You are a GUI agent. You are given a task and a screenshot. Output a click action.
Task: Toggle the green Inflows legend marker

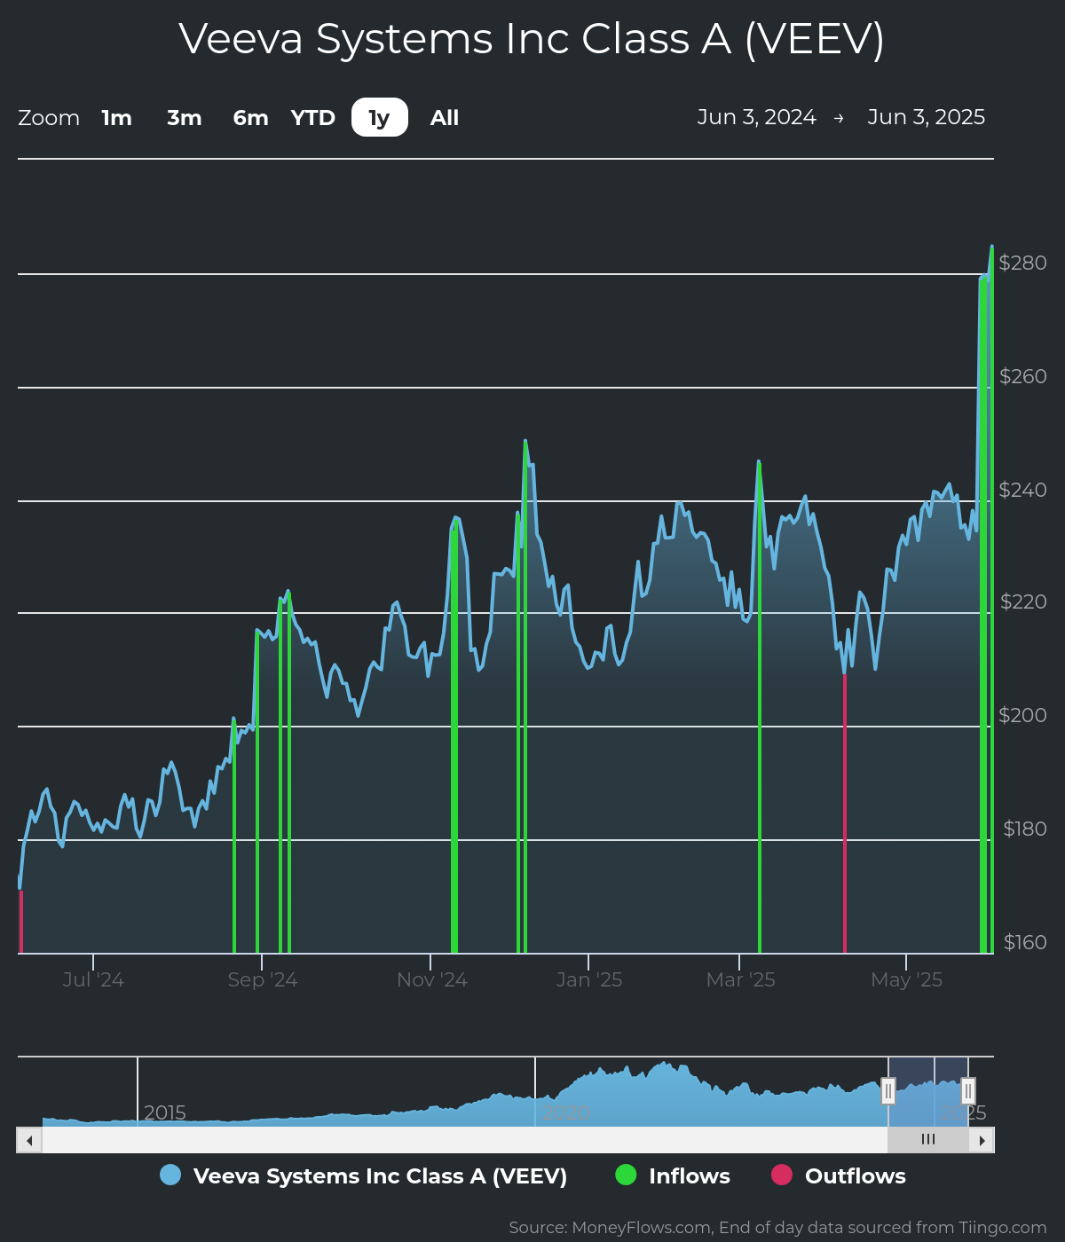tap(626, 1176)
